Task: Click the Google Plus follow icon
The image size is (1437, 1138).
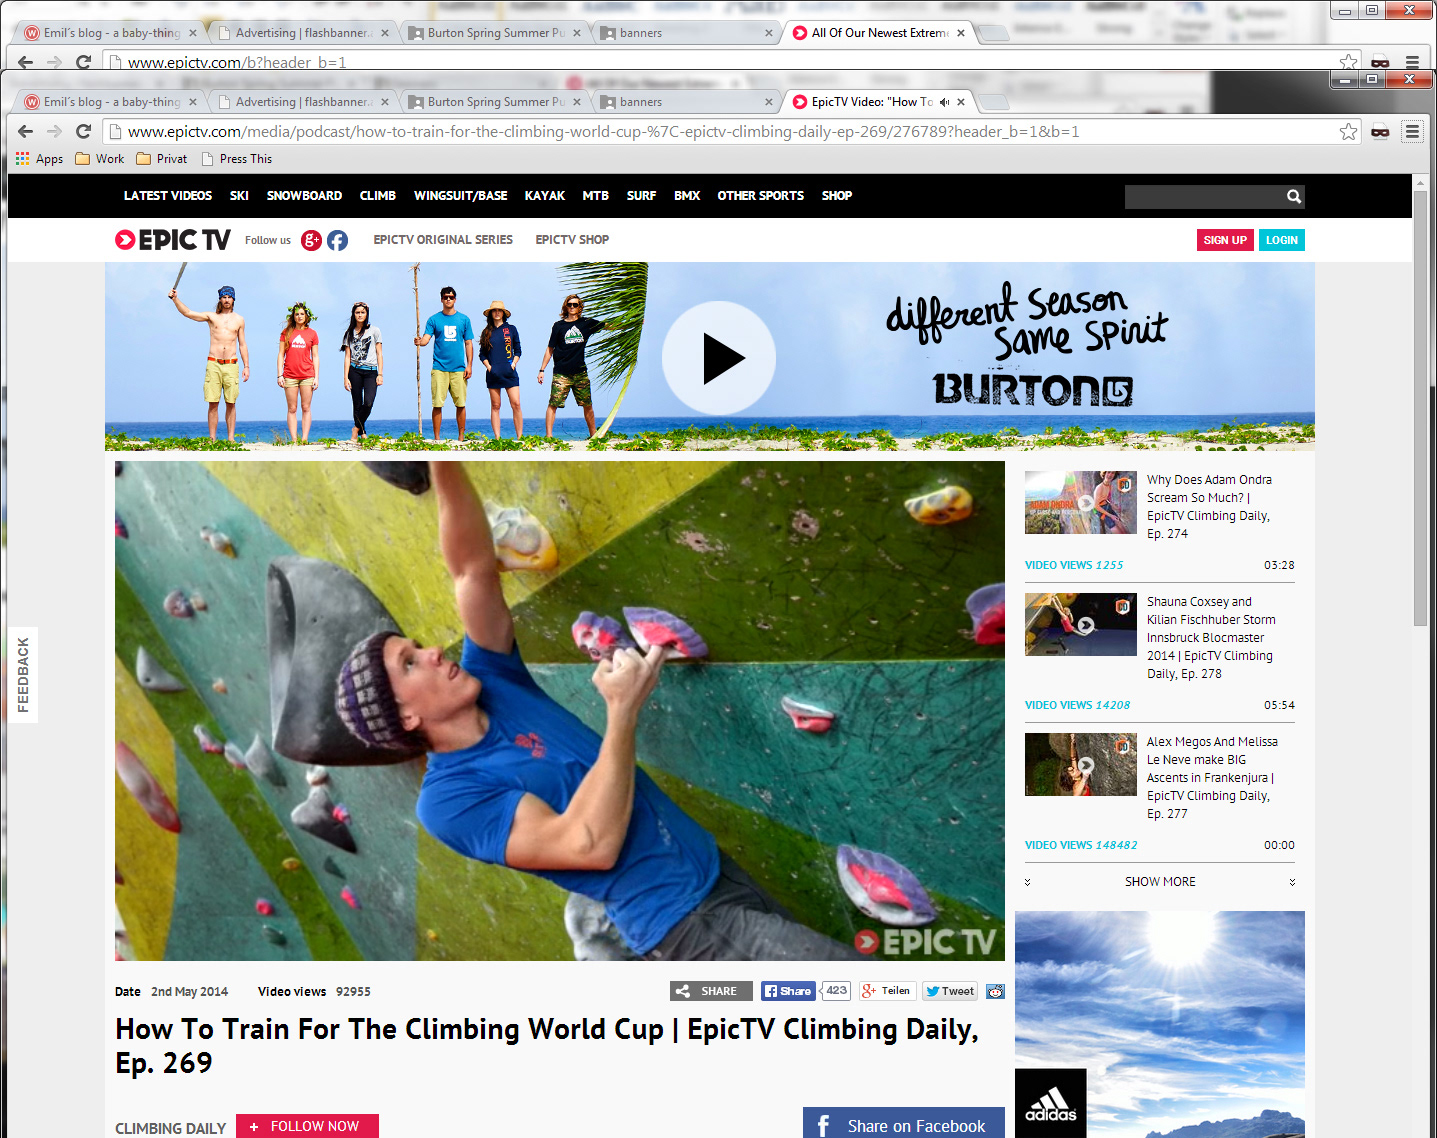Action: pos(311,240)
